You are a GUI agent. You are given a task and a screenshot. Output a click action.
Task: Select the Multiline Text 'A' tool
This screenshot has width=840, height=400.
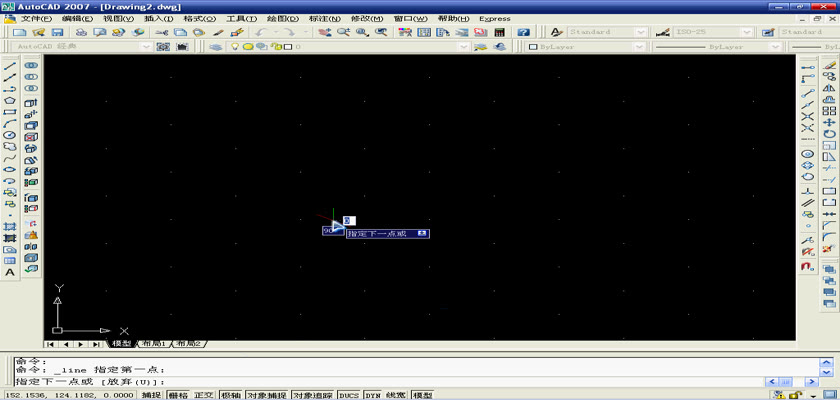(x=10, y=272)
